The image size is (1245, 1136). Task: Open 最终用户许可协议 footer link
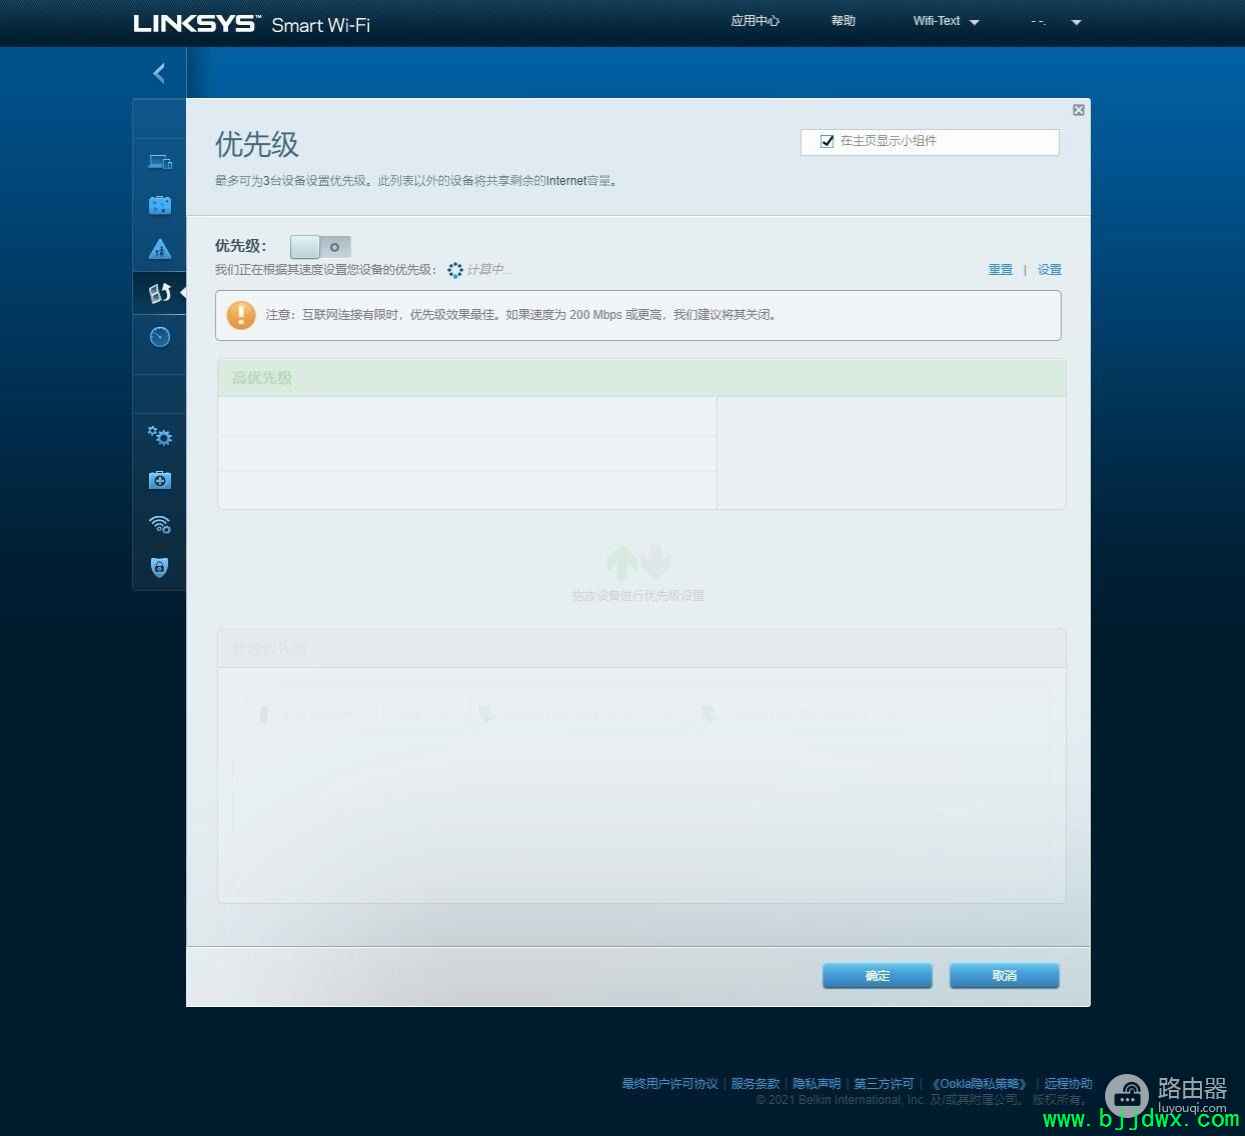[x=670, y=1084]
